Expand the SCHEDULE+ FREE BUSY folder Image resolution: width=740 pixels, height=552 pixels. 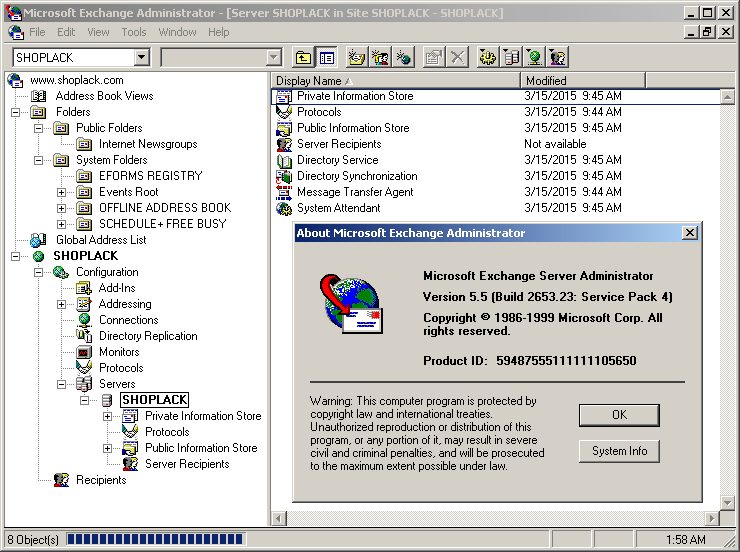click(61, 224)
